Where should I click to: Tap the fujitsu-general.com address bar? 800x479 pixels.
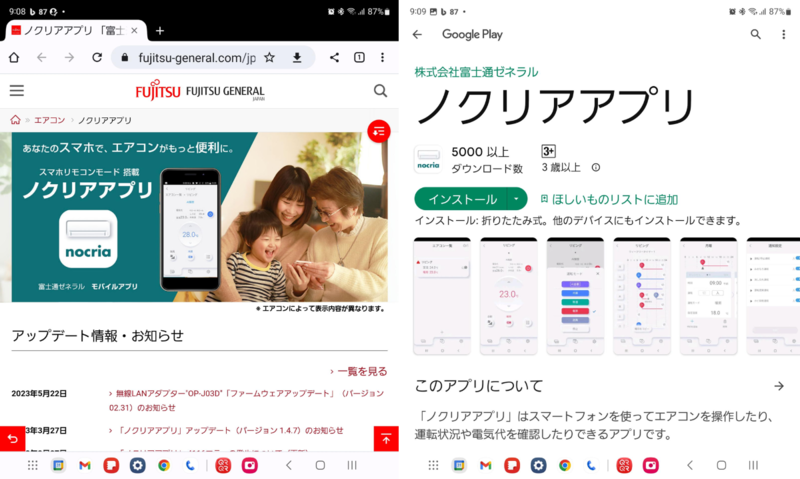coord(196,58)
